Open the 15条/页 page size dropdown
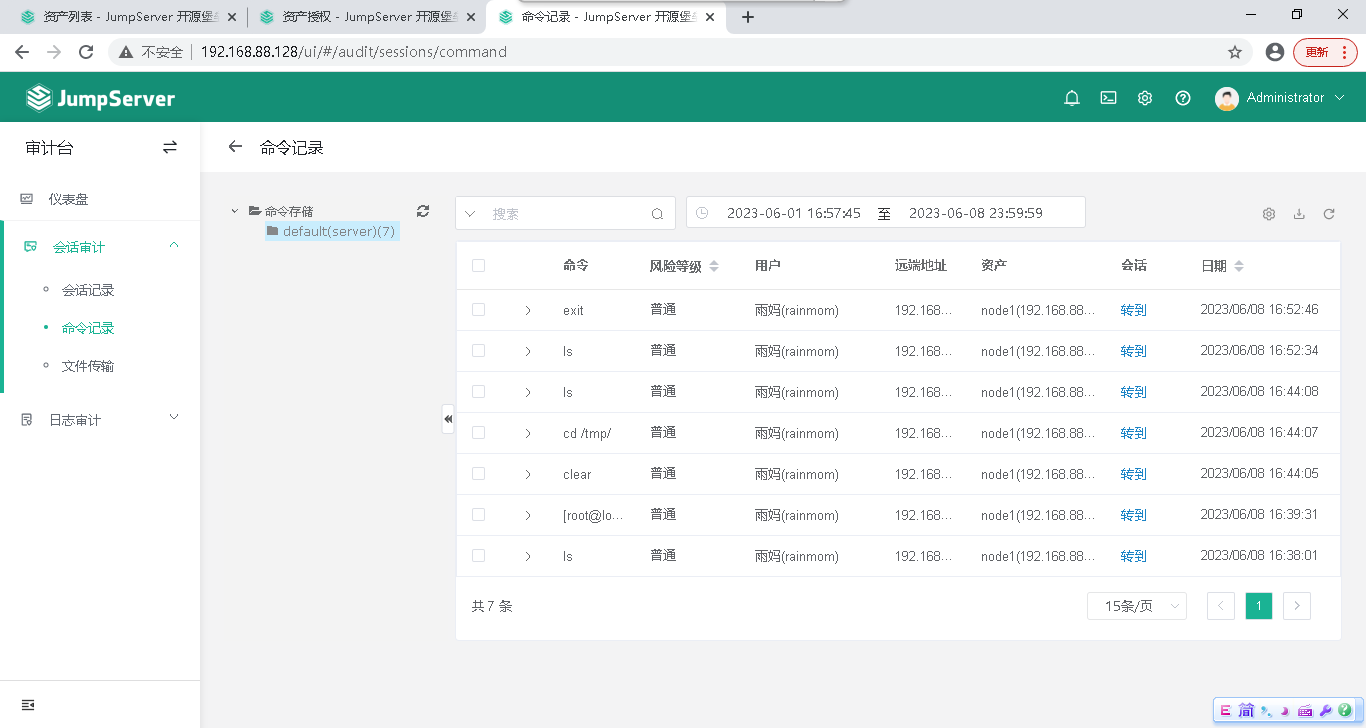This screenshot has width=1366, height=728. click(x=1137, y=606)
